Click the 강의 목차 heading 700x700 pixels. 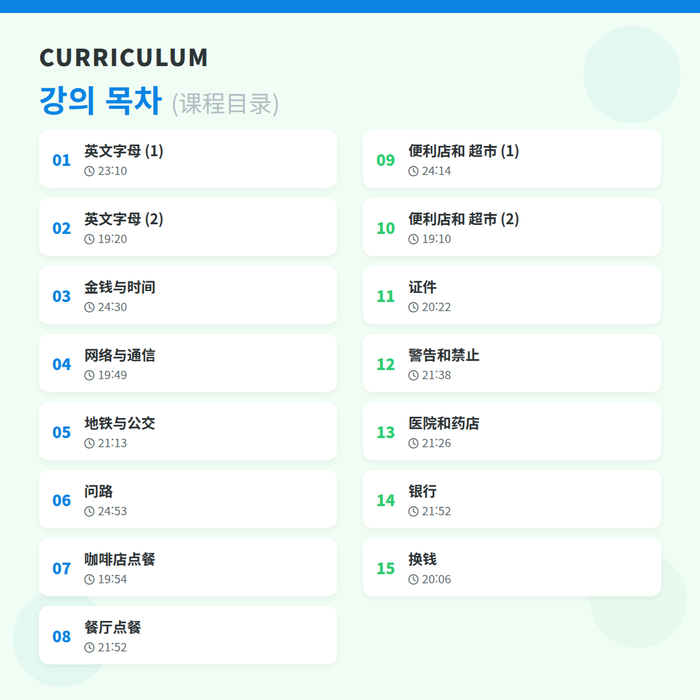(x=100, y=101)
